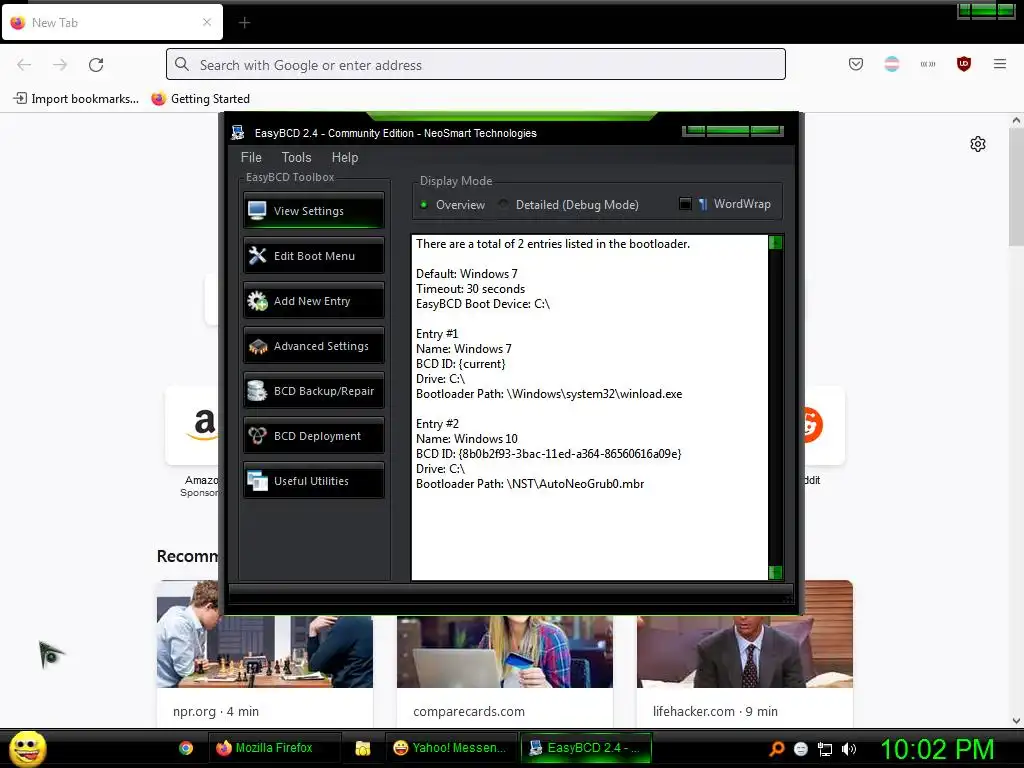Open Import bookmarks in bookmarks bar
Image resolution: width=1024 pixels, height=768 pixels.
pyautogui.click(x=76, y=99)
